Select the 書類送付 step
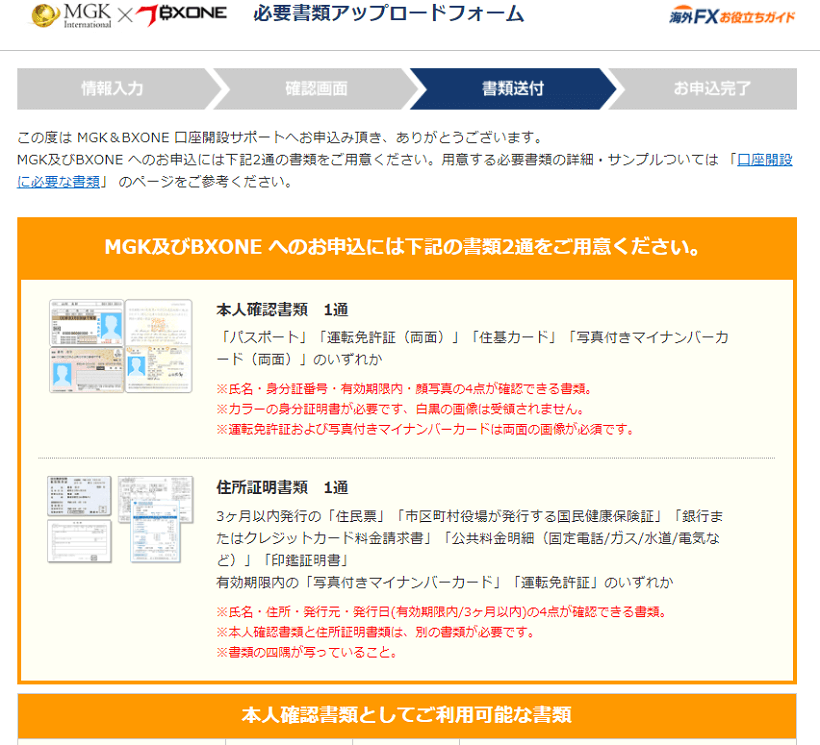Screen dimensions: 820x745 513,88
